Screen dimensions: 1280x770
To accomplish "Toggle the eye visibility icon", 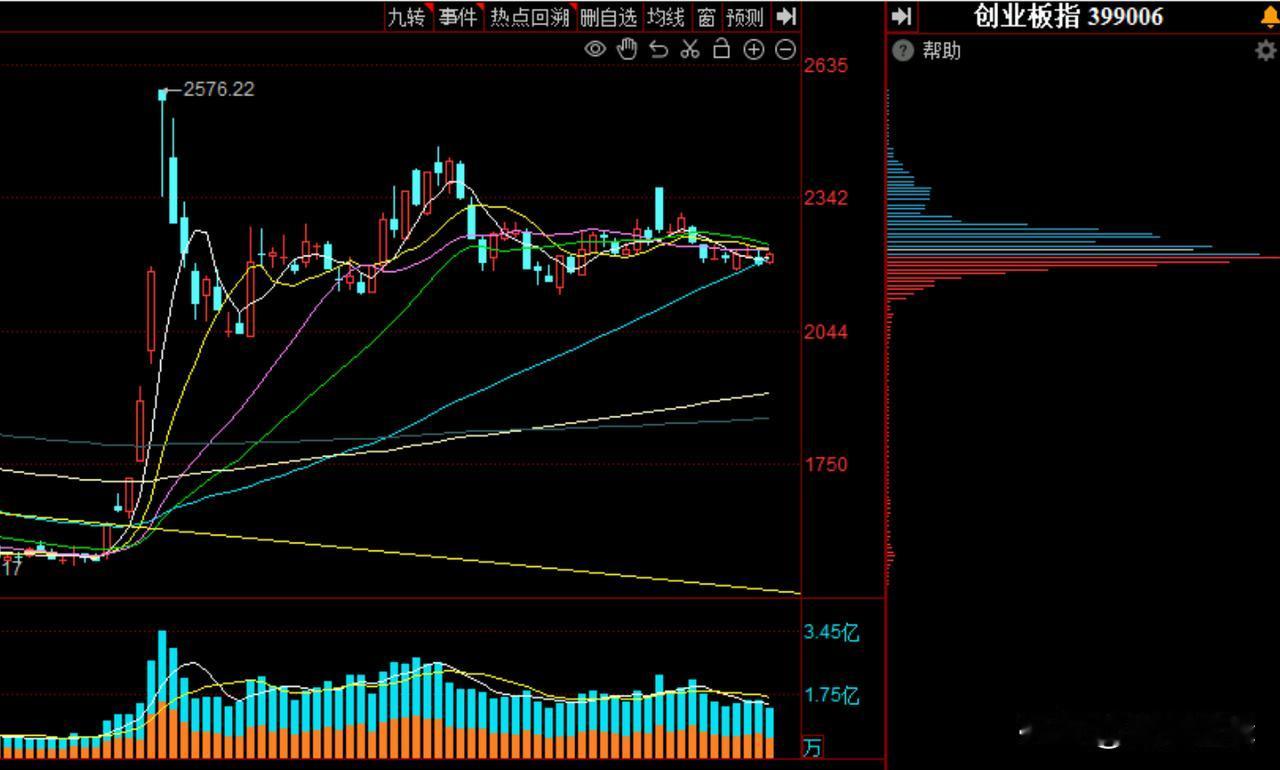I will pos(595,49).
